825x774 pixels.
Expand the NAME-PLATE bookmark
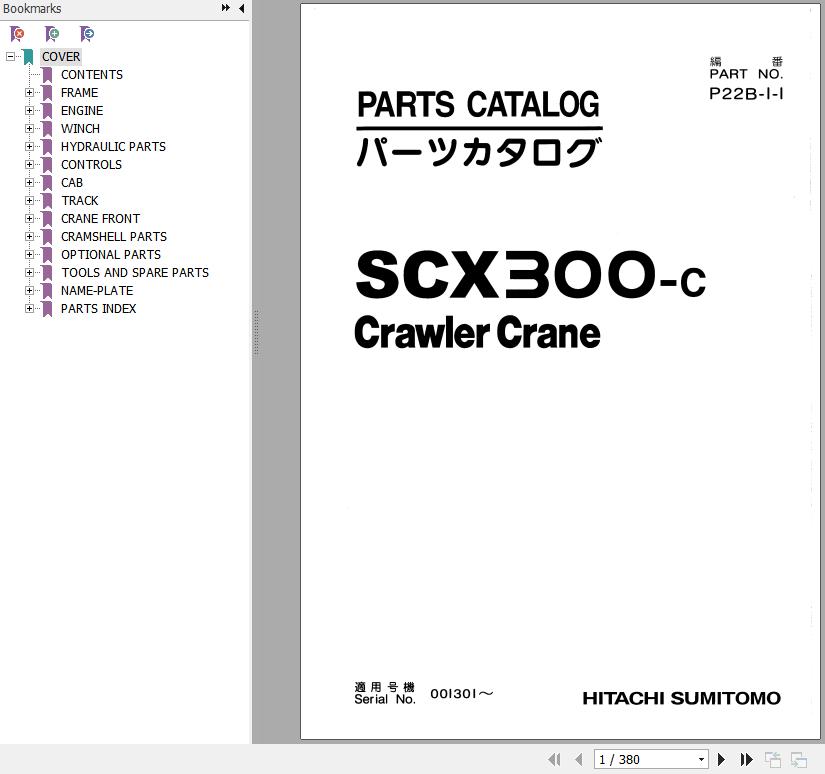click(x=29, y=290)
